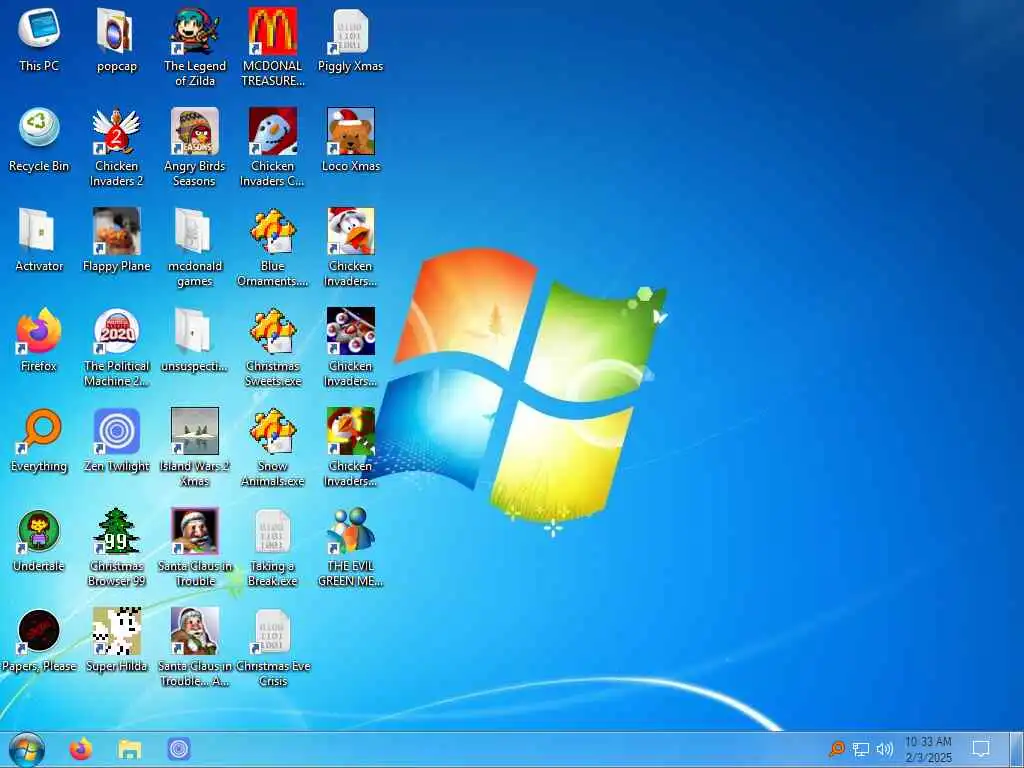Select the Santa Claus in Trouble... A... shortcut

point(195,648)
